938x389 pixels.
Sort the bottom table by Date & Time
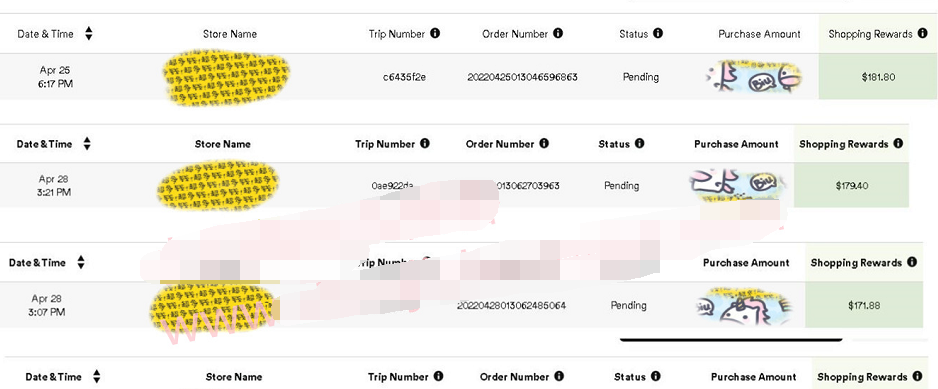click(x=96, y=376)
